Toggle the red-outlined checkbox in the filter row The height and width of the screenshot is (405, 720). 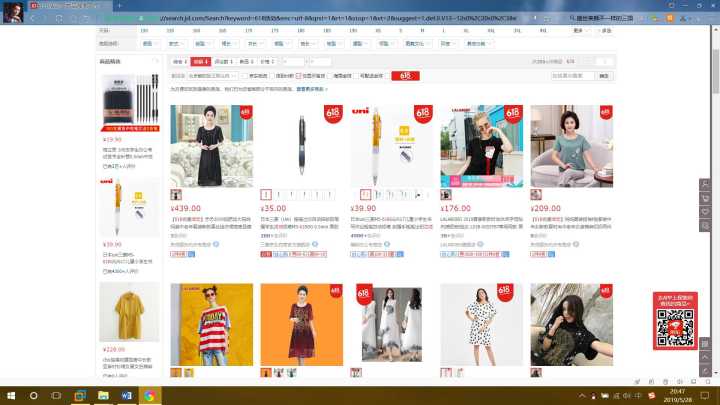(299, 76)
